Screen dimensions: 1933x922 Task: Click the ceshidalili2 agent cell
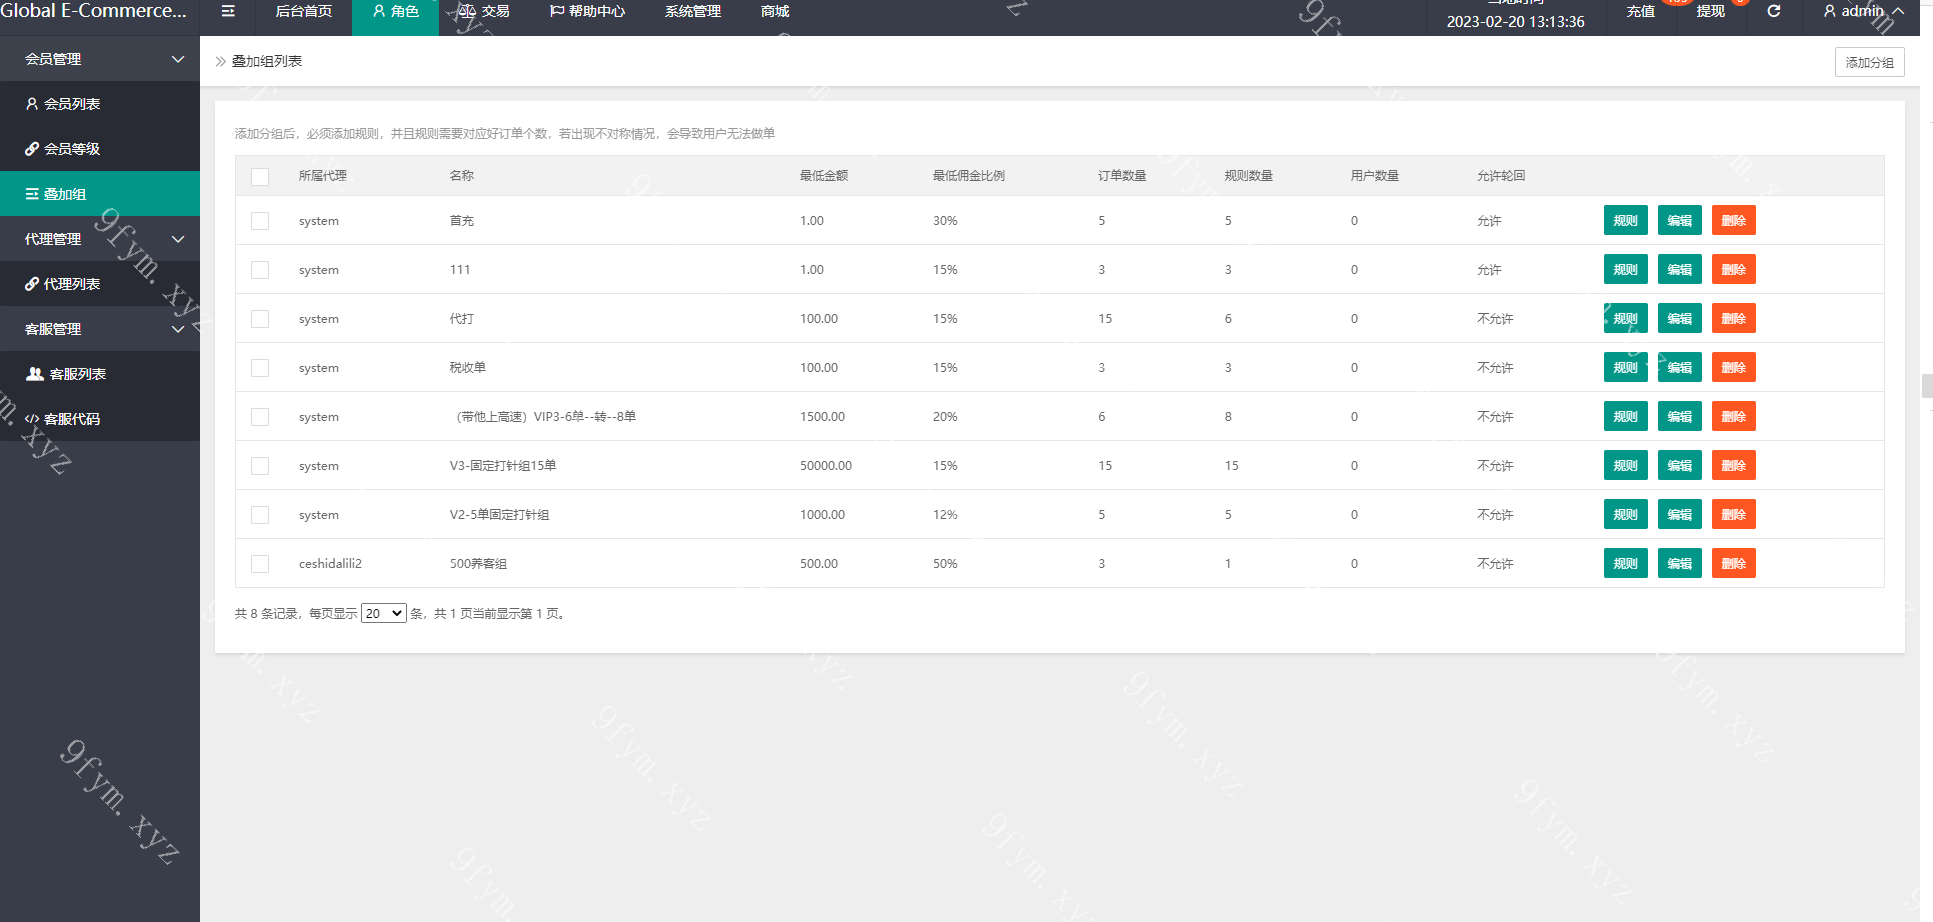[x=330, y=564]
